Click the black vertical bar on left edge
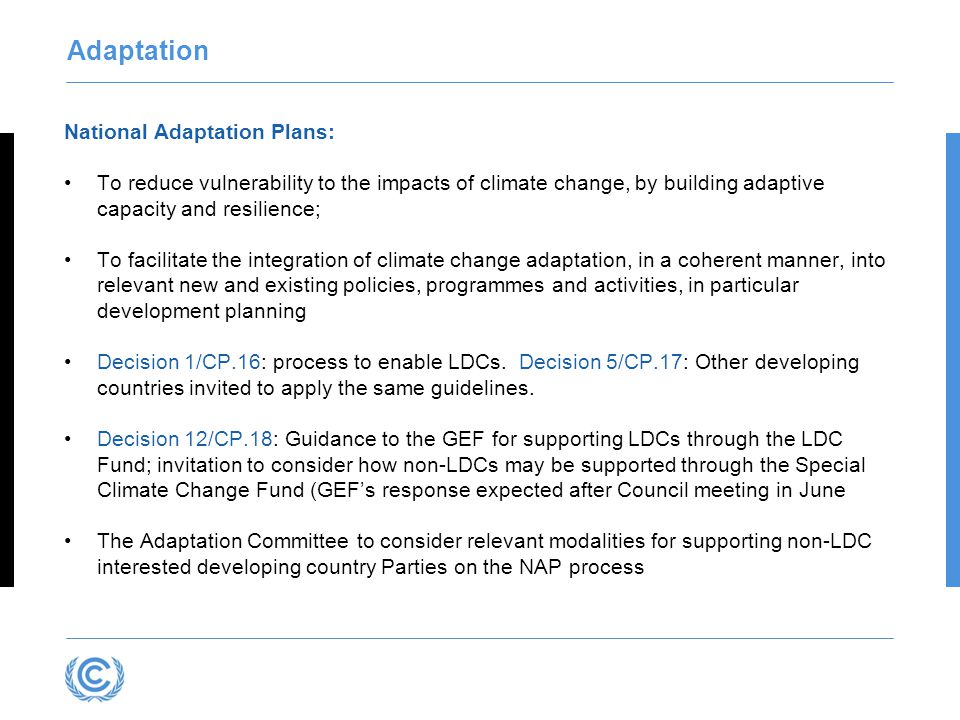This screenshot has width=960, height=720. pyautogui.click(x=7, y=360)
